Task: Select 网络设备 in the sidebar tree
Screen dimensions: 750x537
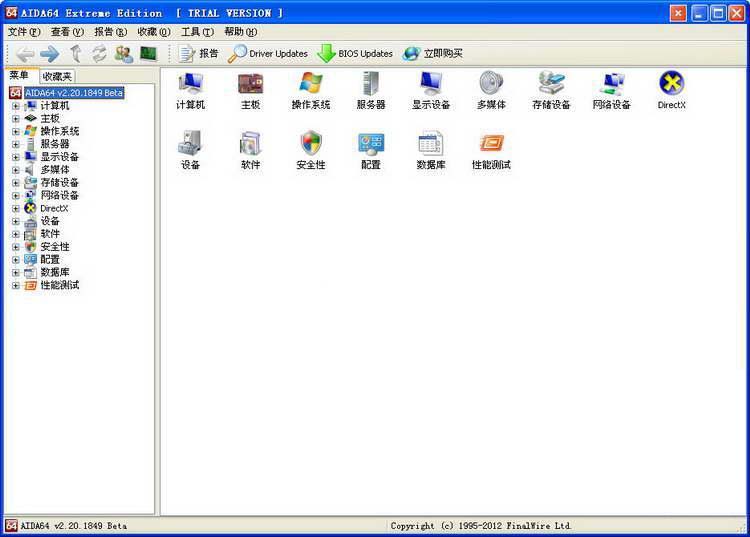Action: pos(59,196)
